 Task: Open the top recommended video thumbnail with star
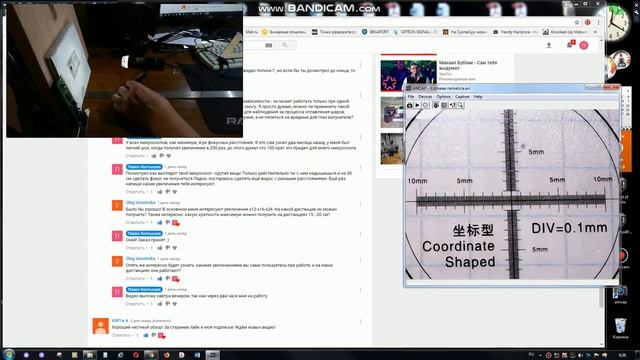[409, 76]
